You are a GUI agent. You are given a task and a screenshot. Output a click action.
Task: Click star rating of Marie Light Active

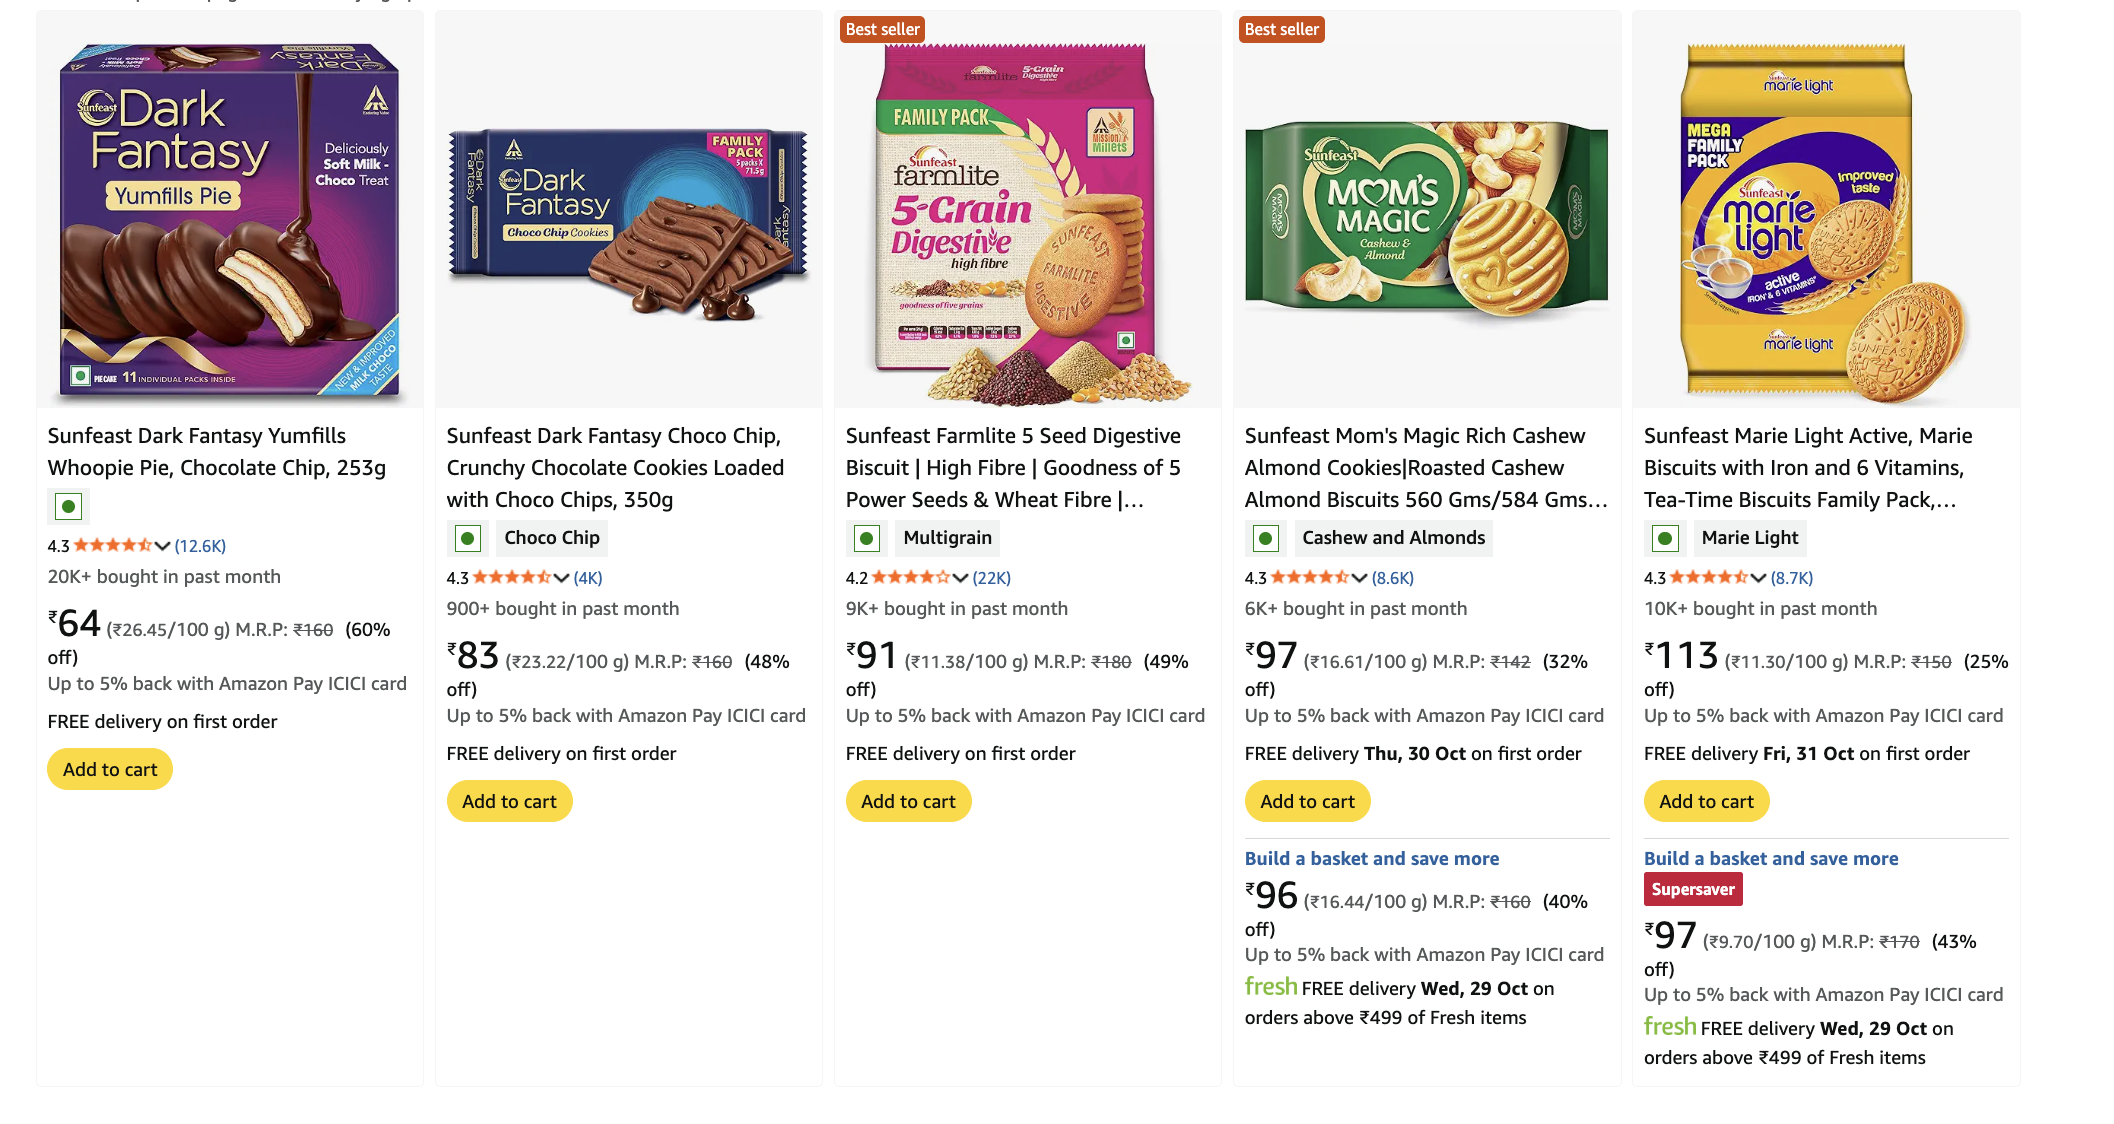pos(1708,578)
